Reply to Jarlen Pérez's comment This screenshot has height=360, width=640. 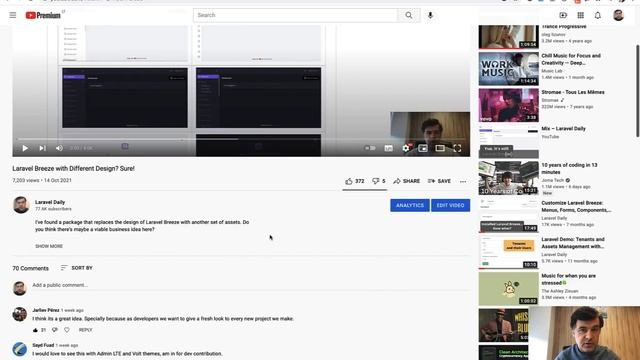(x=85, y=330)
